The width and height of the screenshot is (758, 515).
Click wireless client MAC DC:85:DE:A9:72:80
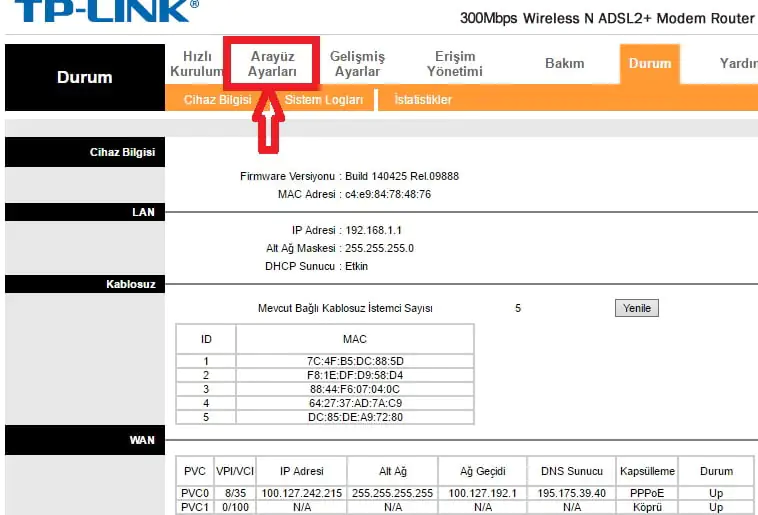click(355, 417)
